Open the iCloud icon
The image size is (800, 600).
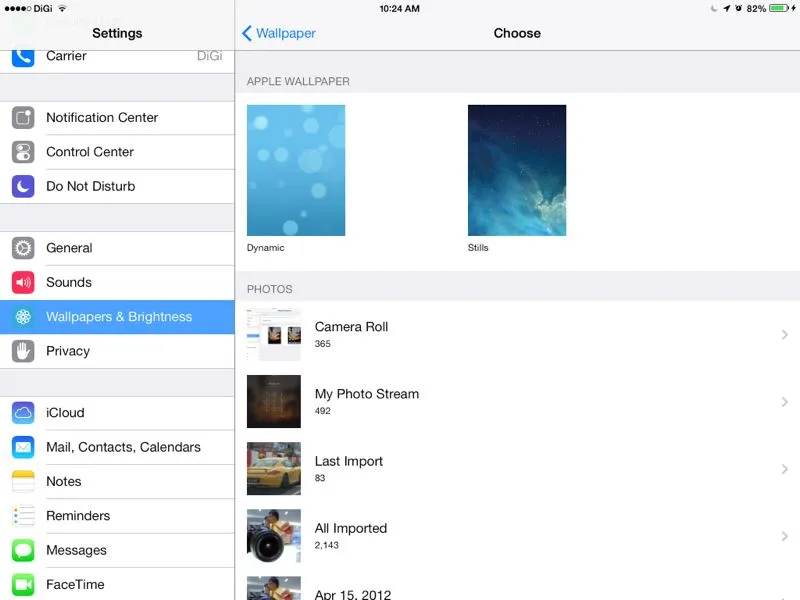[x=23, y=413]
